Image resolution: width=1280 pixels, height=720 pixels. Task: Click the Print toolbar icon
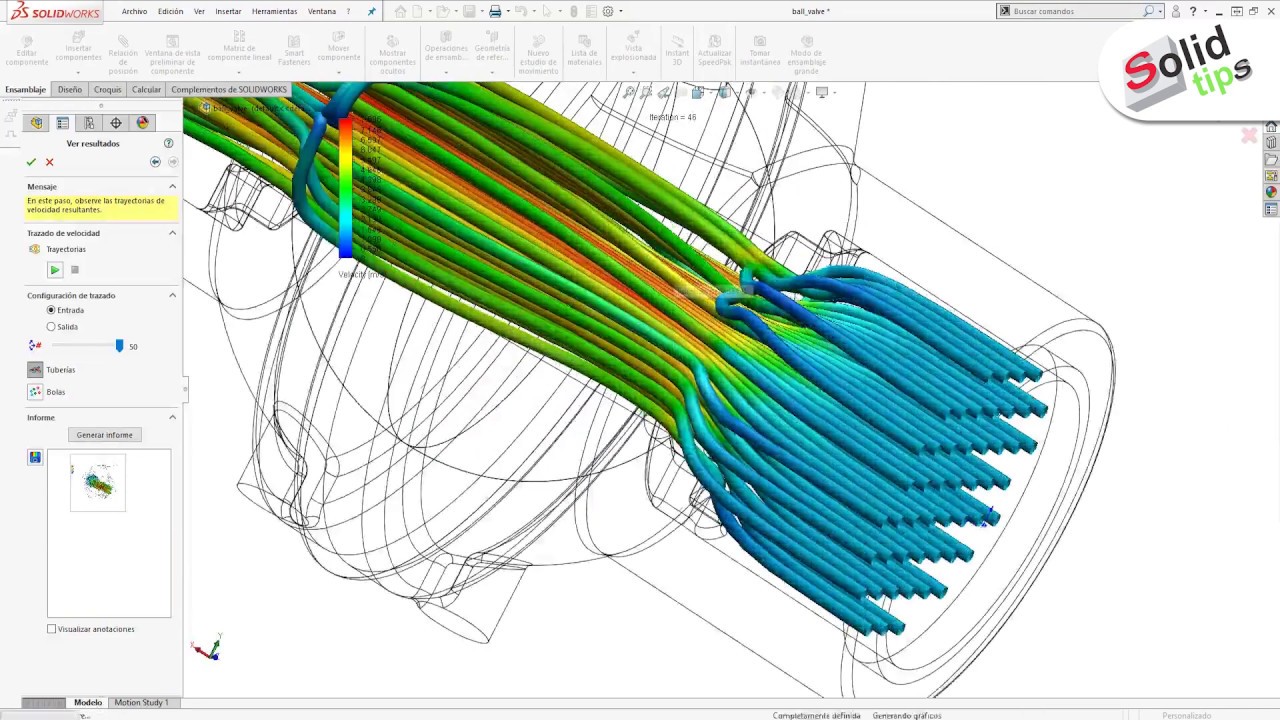click(x=495, y=11)
